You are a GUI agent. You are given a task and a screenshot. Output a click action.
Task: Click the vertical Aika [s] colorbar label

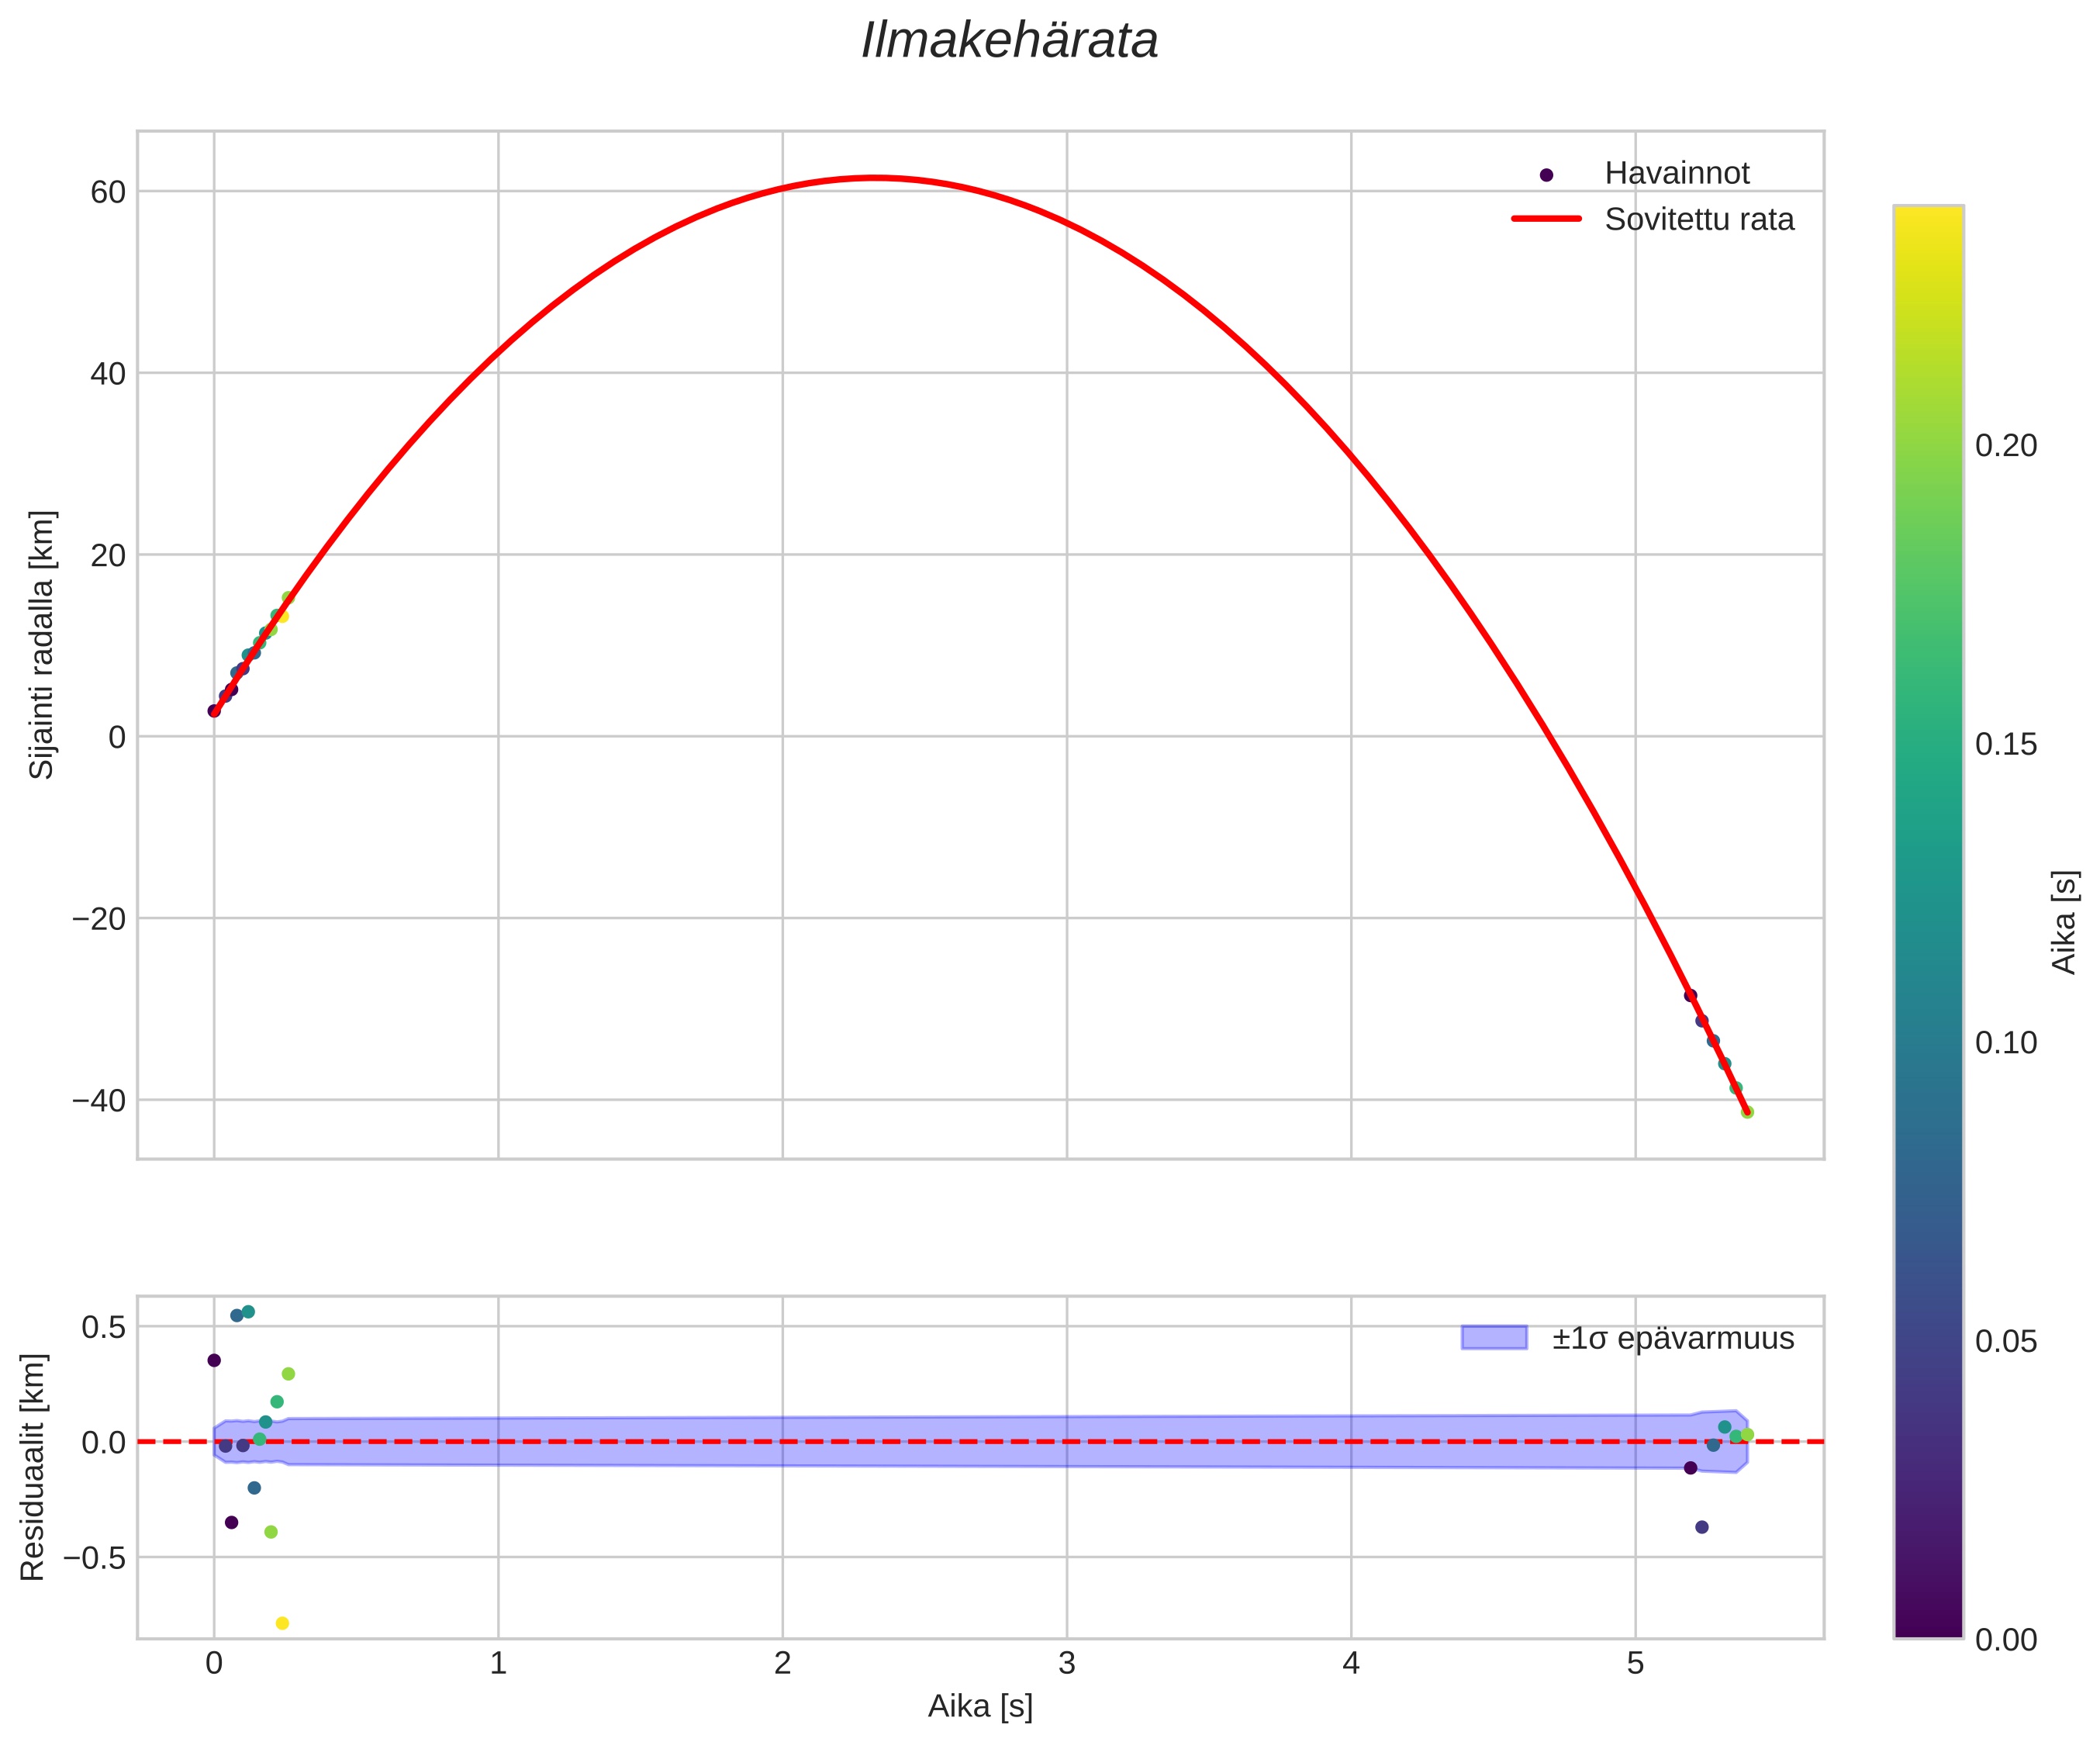tap(2064, 922)
